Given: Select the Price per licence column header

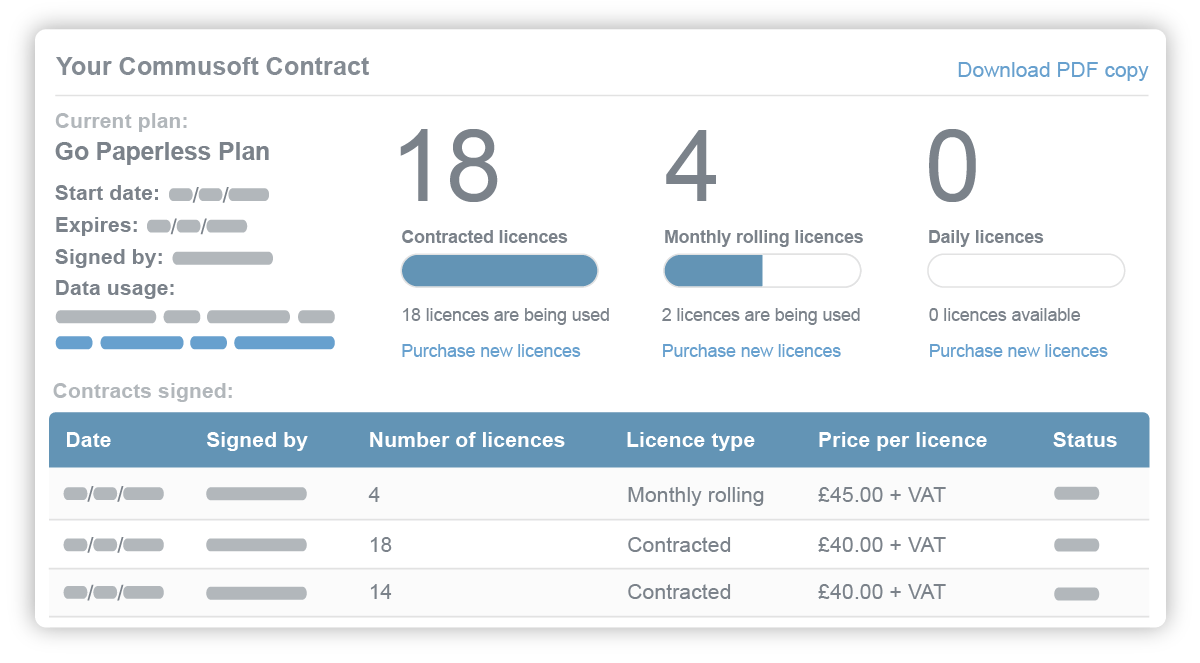Looking at the screenshot, I should tap(902, 440).
